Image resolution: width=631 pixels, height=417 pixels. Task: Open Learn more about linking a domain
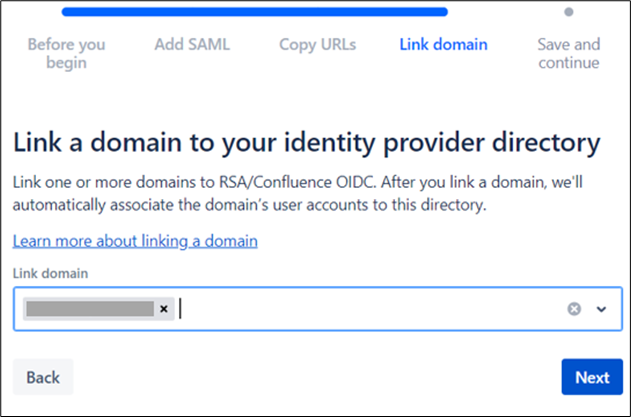[135, 241]
